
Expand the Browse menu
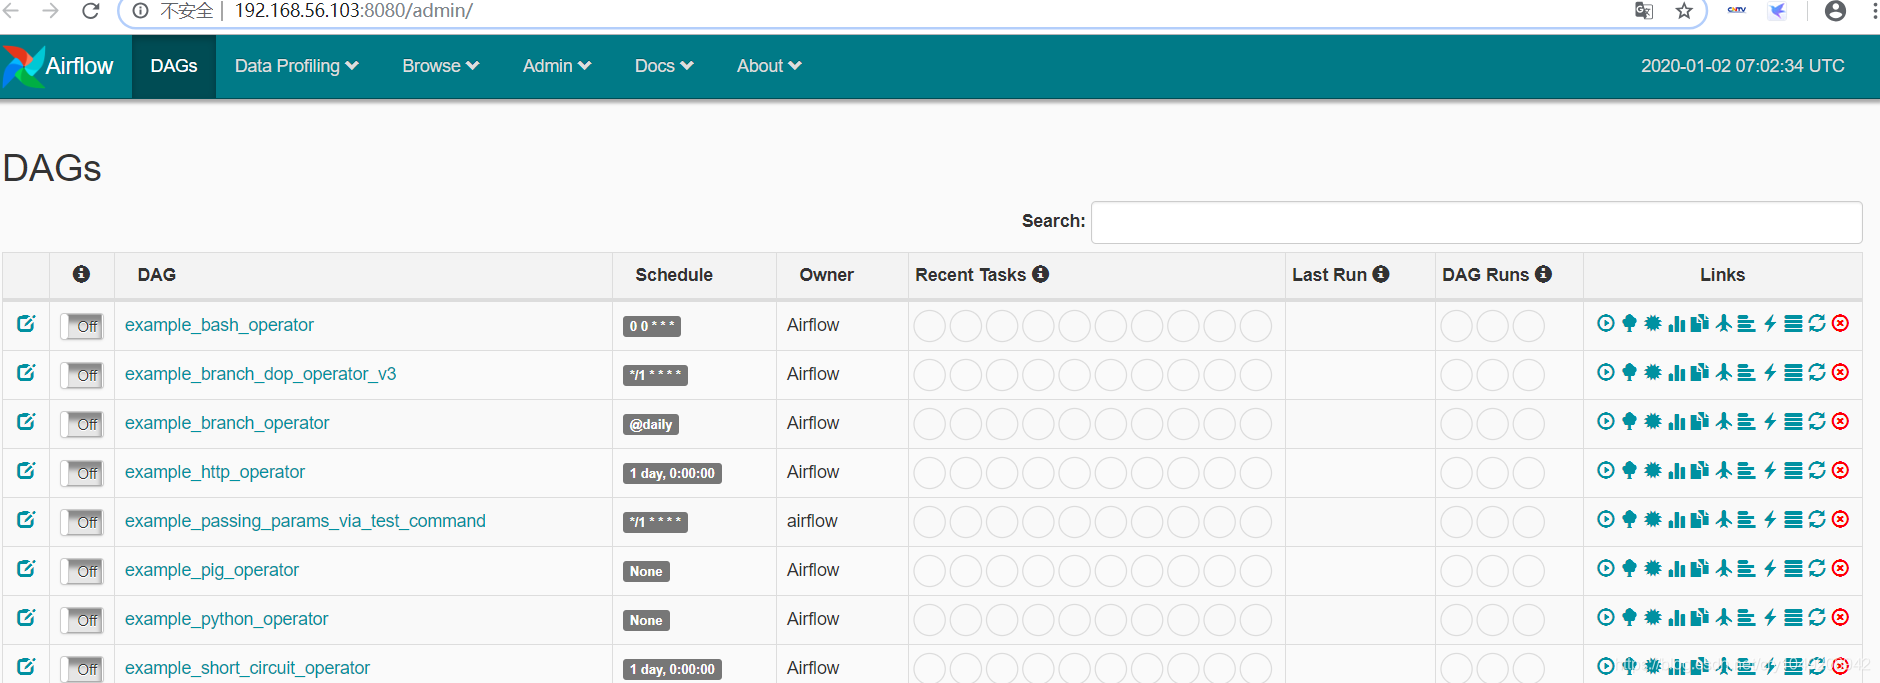(x=441, y=66)
